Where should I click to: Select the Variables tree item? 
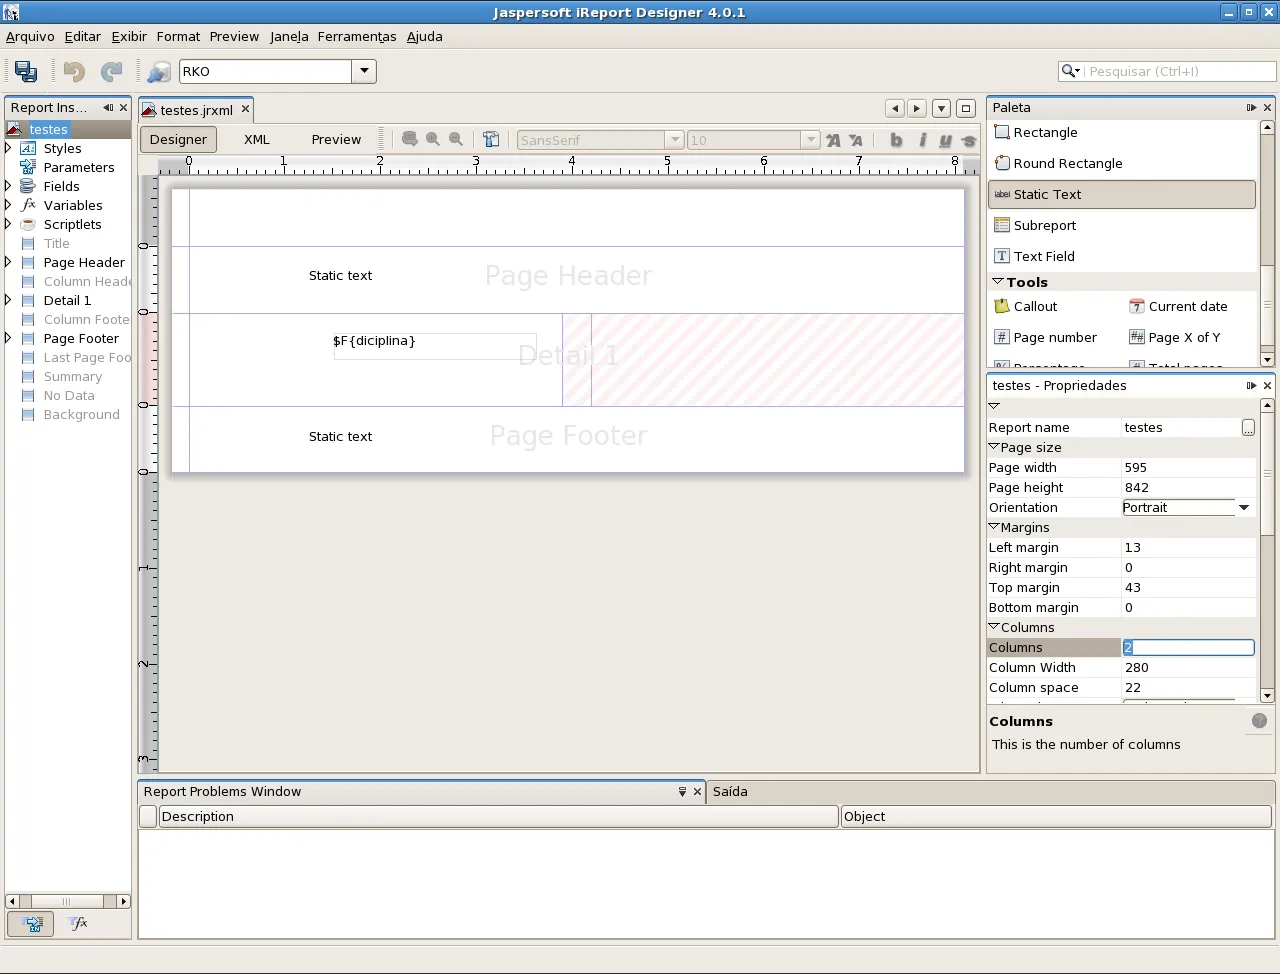point(73,205)
